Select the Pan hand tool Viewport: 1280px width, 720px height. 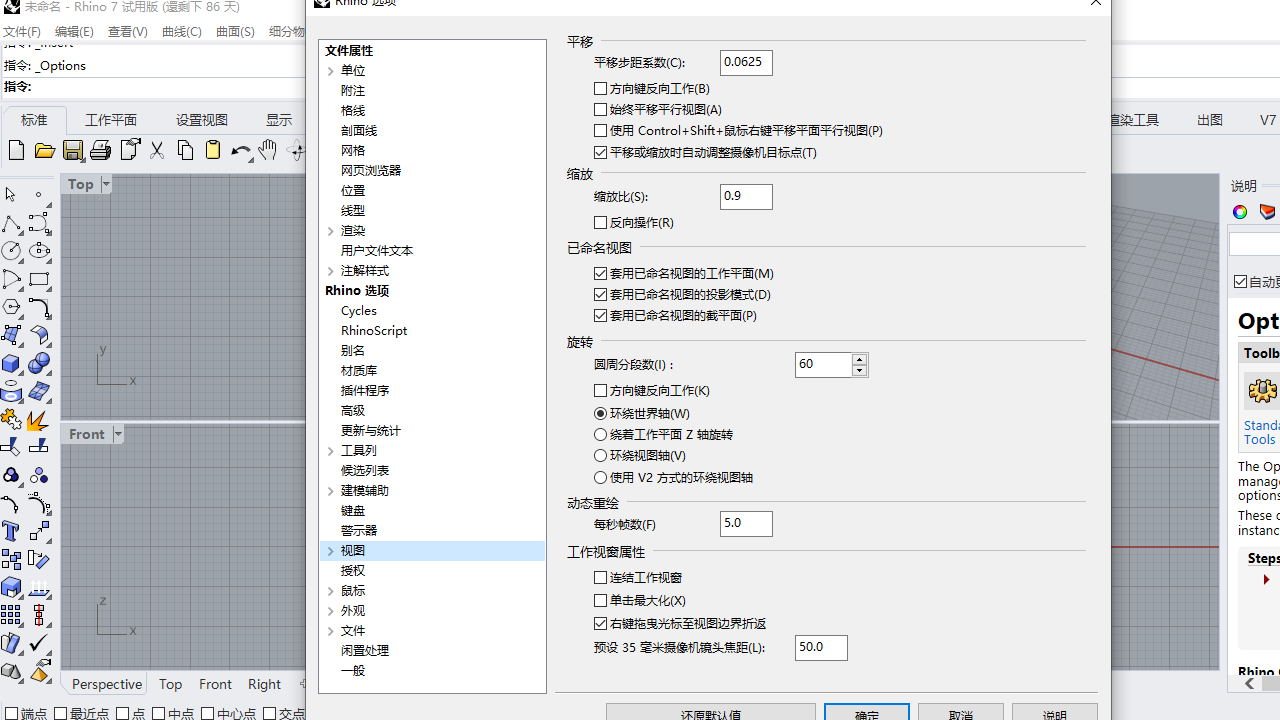pos(267,150)
